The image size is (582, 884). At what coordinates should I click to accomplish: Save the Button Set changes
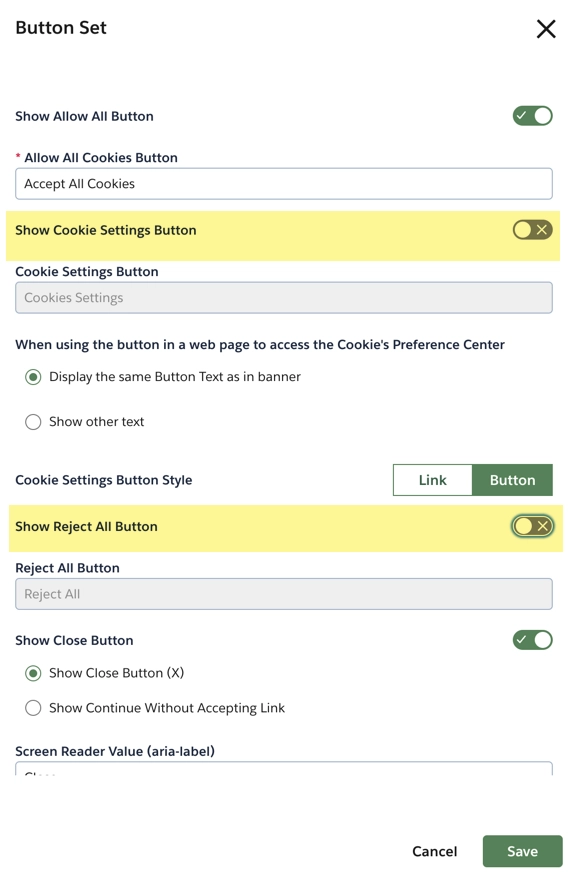[x=522, y=851]
